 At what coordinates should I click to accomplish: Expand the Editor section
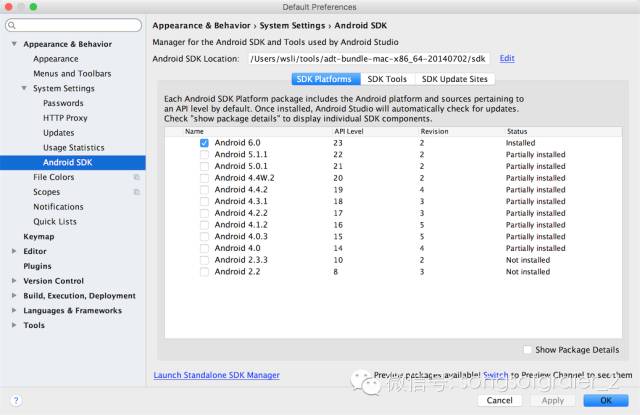pyautogui.click(x=14, y=251)
